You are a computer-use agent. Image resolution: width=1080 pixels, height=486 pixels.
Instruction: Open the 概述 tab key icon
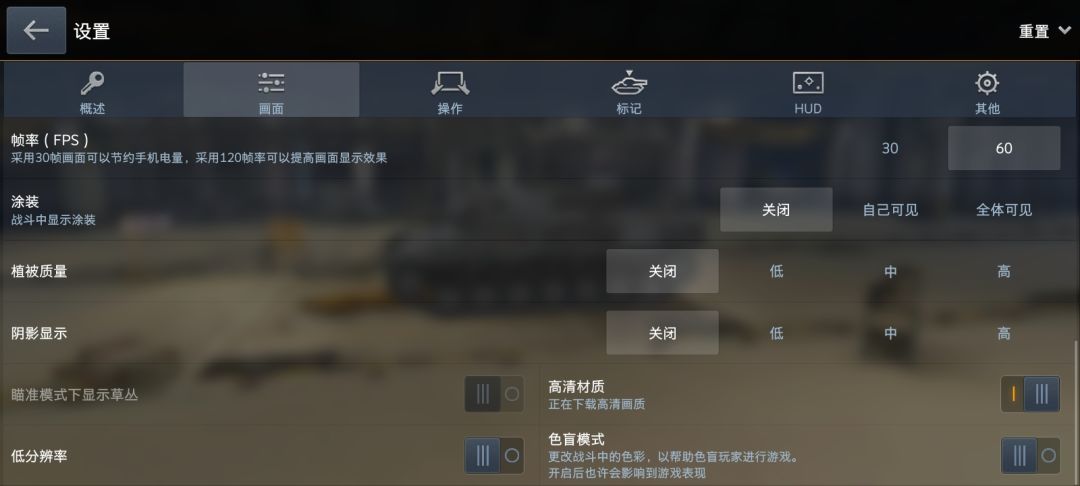[92, 90]
